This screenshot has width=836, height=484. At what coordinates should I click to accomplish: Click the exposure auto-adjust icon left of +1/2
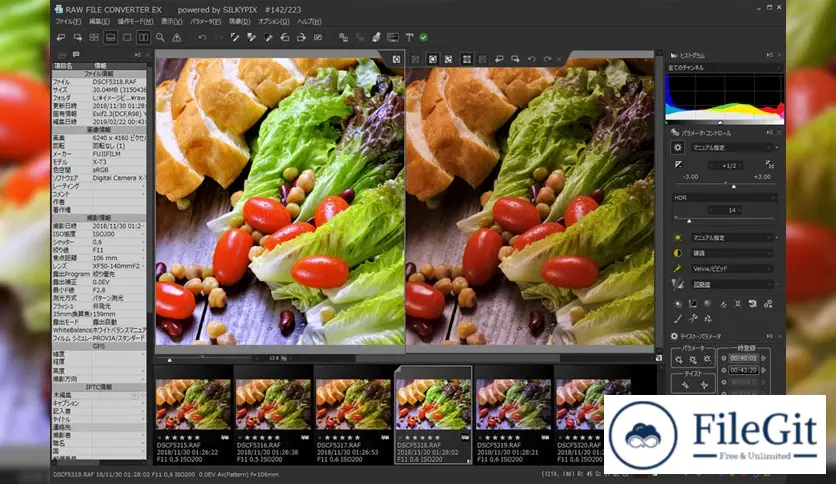(x=678, y=165)
